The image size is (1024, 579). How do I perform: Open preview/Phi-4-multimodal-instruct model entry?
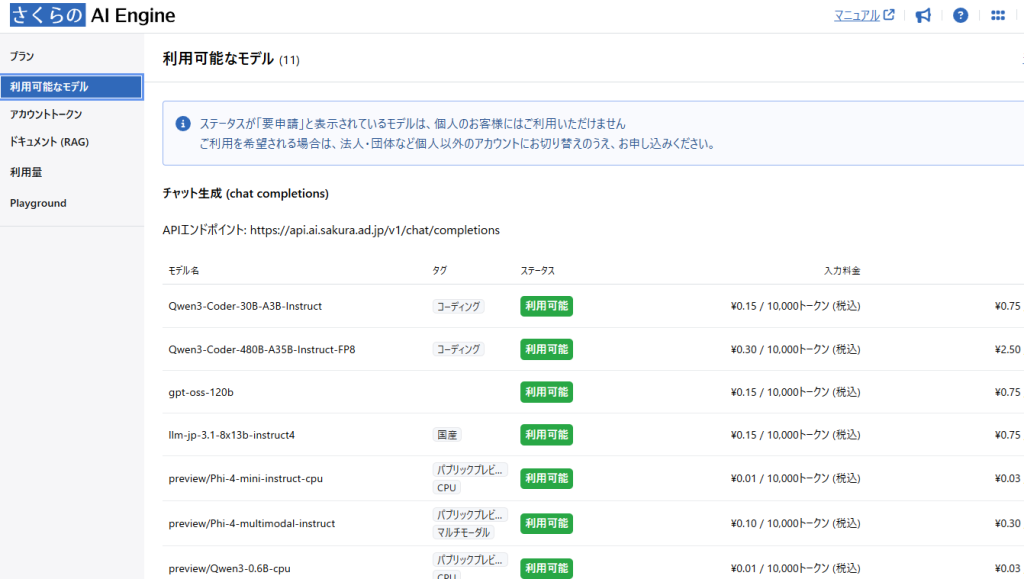(252, 523)
